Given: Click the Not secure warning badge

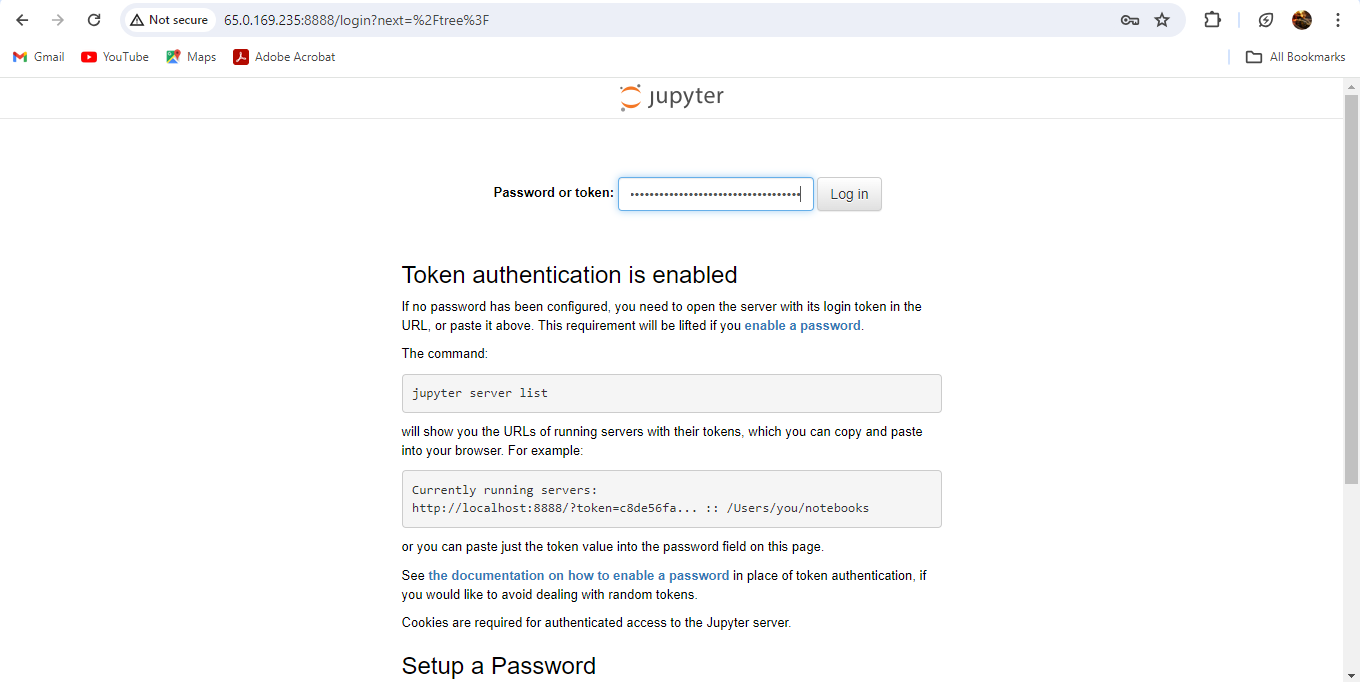Looking at the screenshot, I should (169, 19).
